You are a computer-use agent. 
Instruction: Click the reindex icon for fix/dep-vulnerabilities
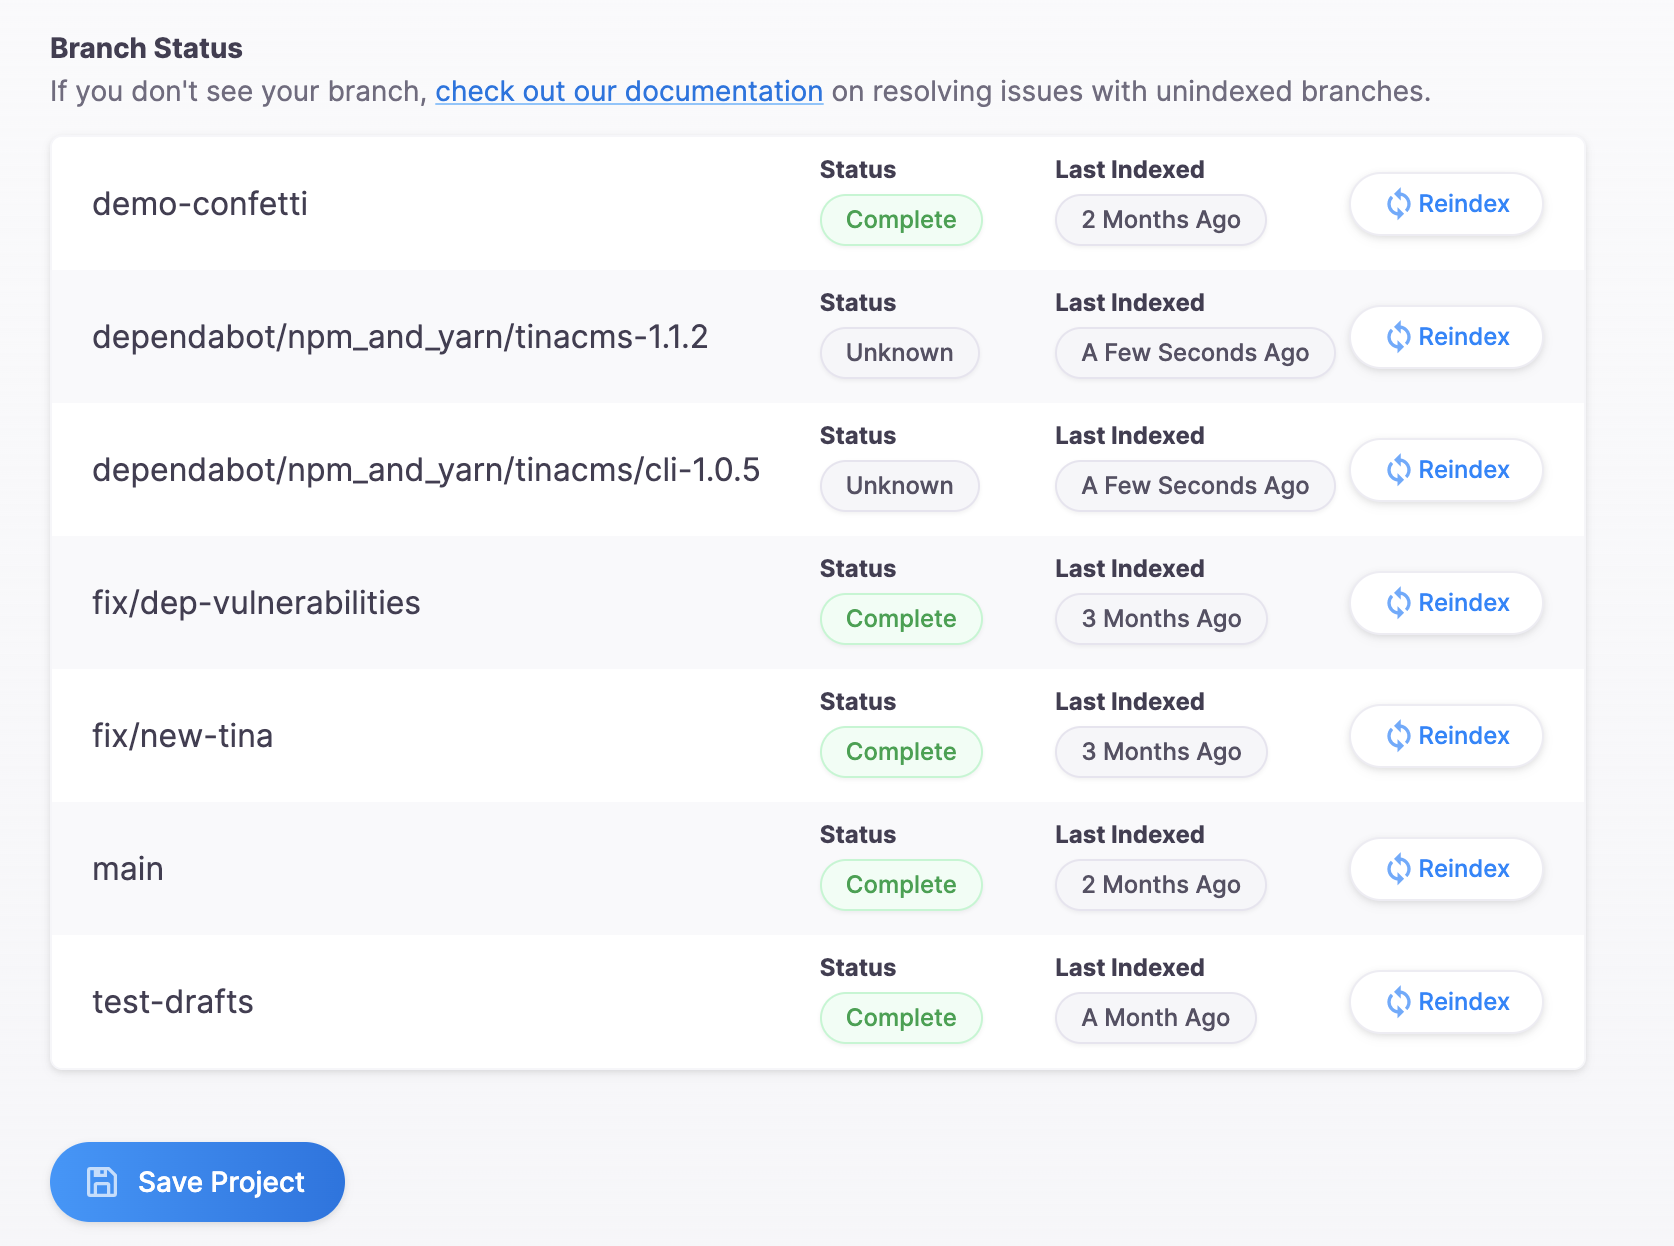click(1398, 603)
